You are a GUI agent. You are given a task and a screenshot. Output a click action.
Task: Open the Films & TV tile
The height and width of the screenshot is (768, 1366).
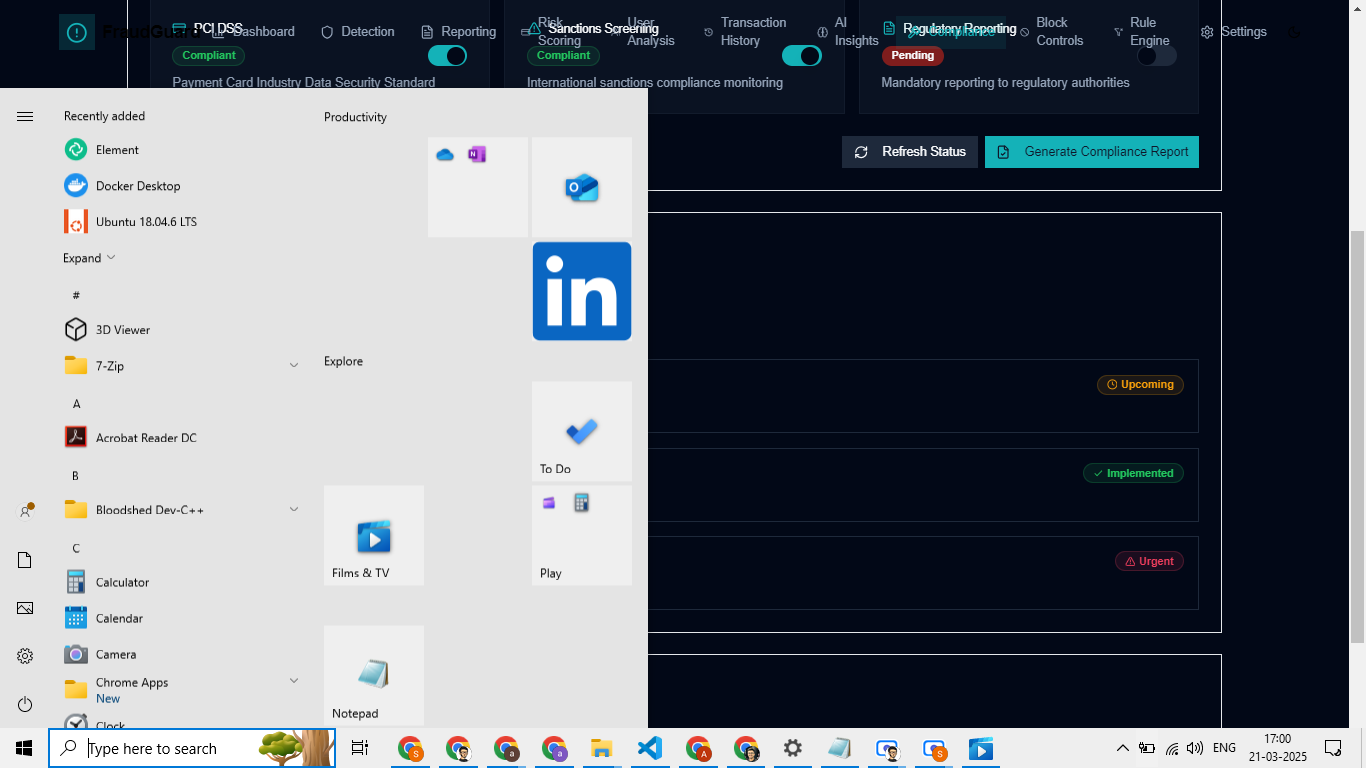(374, 535)
